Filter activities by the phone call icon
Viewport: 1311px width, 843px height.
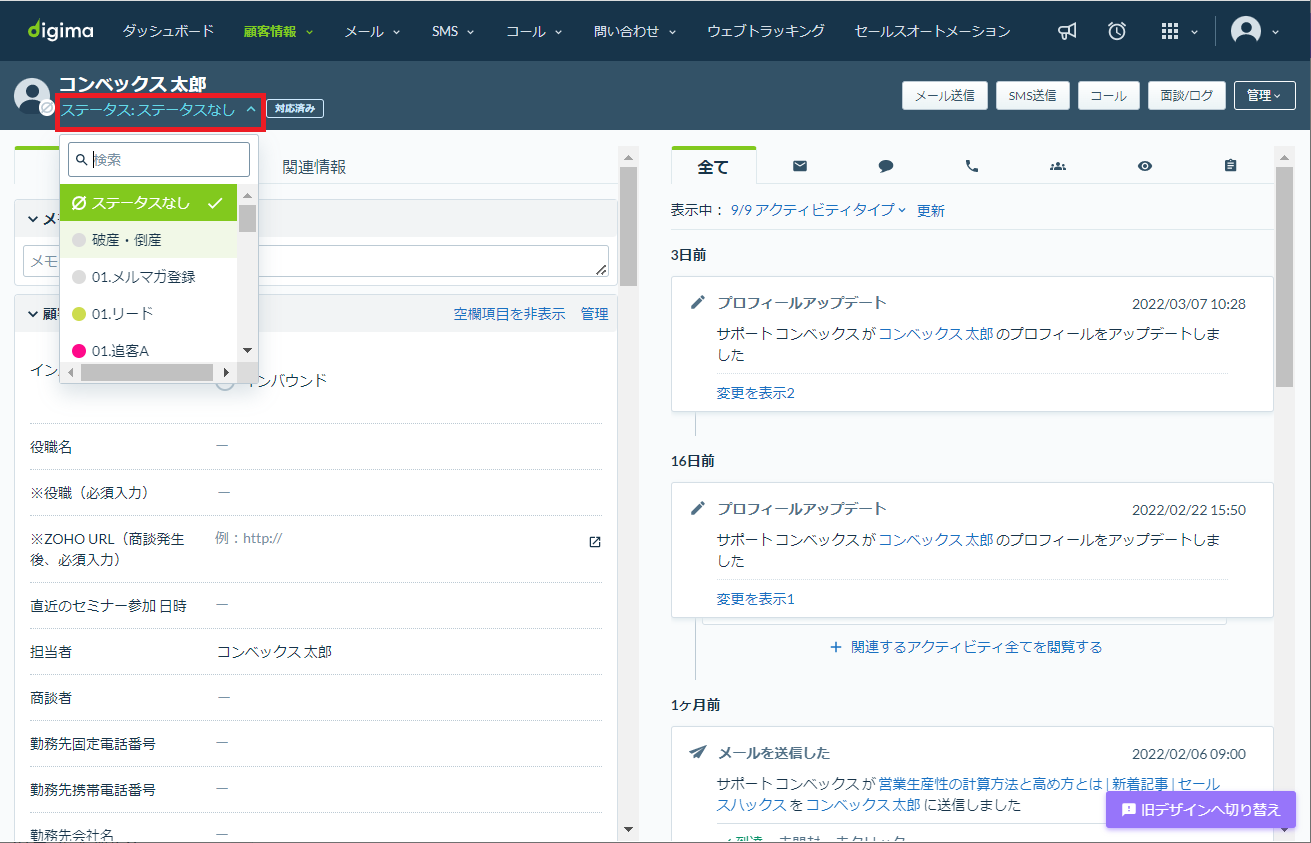coord(972,166)
